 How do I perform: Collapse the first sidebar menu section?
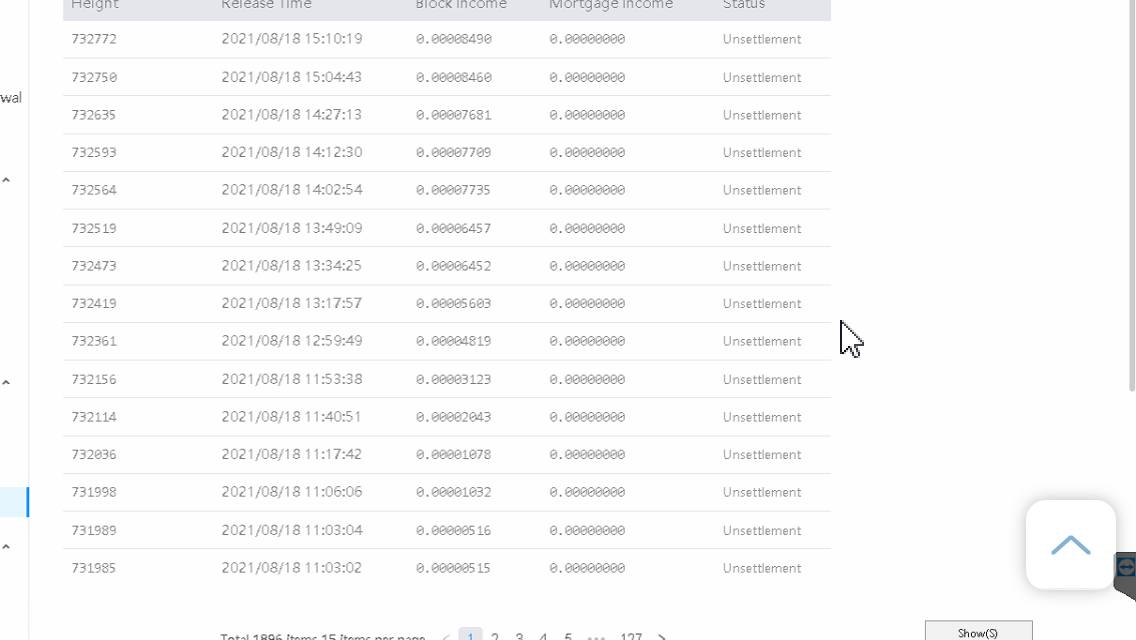coord(6,181)
